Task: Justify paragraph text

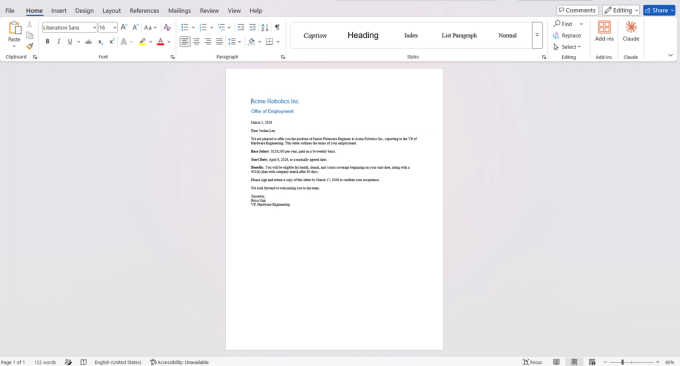Action: coord(219,42)
